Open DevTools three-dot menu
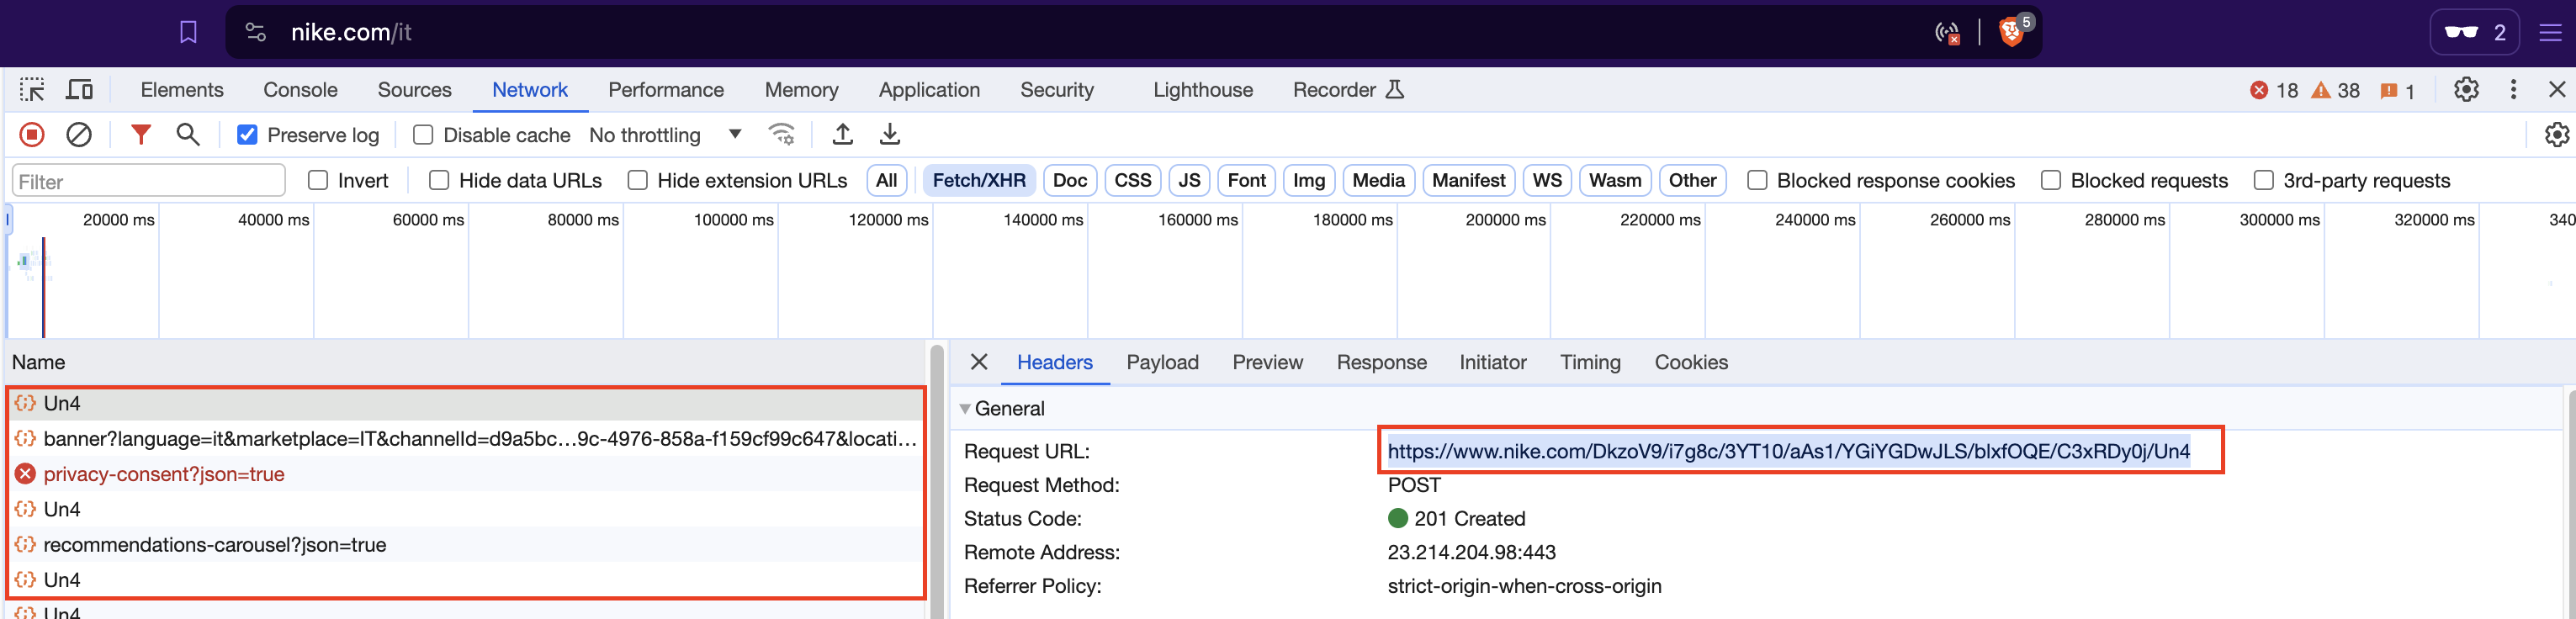 (2513, 90)
